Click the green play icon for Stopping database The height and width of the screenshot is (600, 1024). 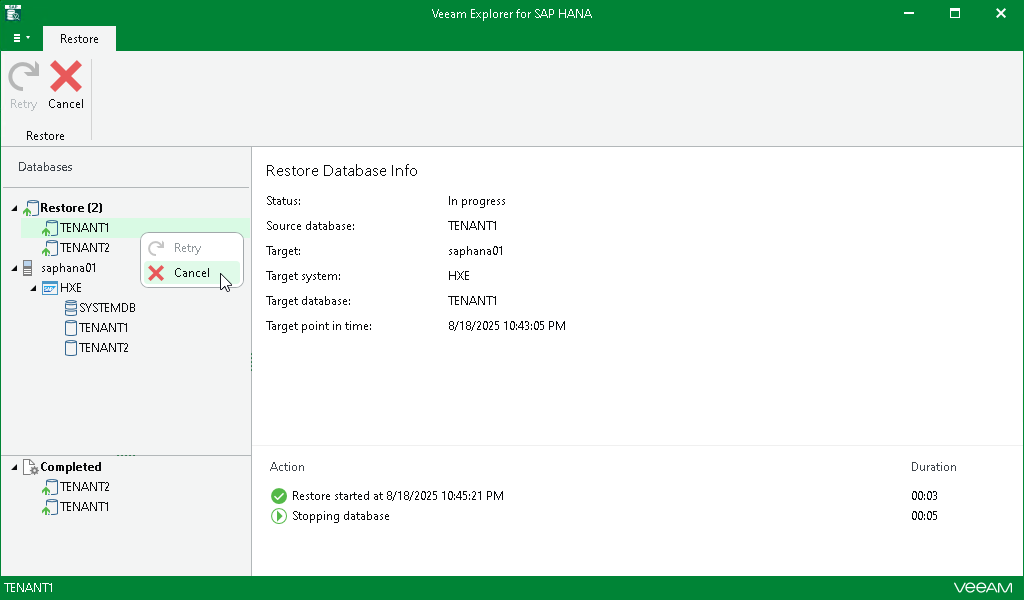point(279,516)
